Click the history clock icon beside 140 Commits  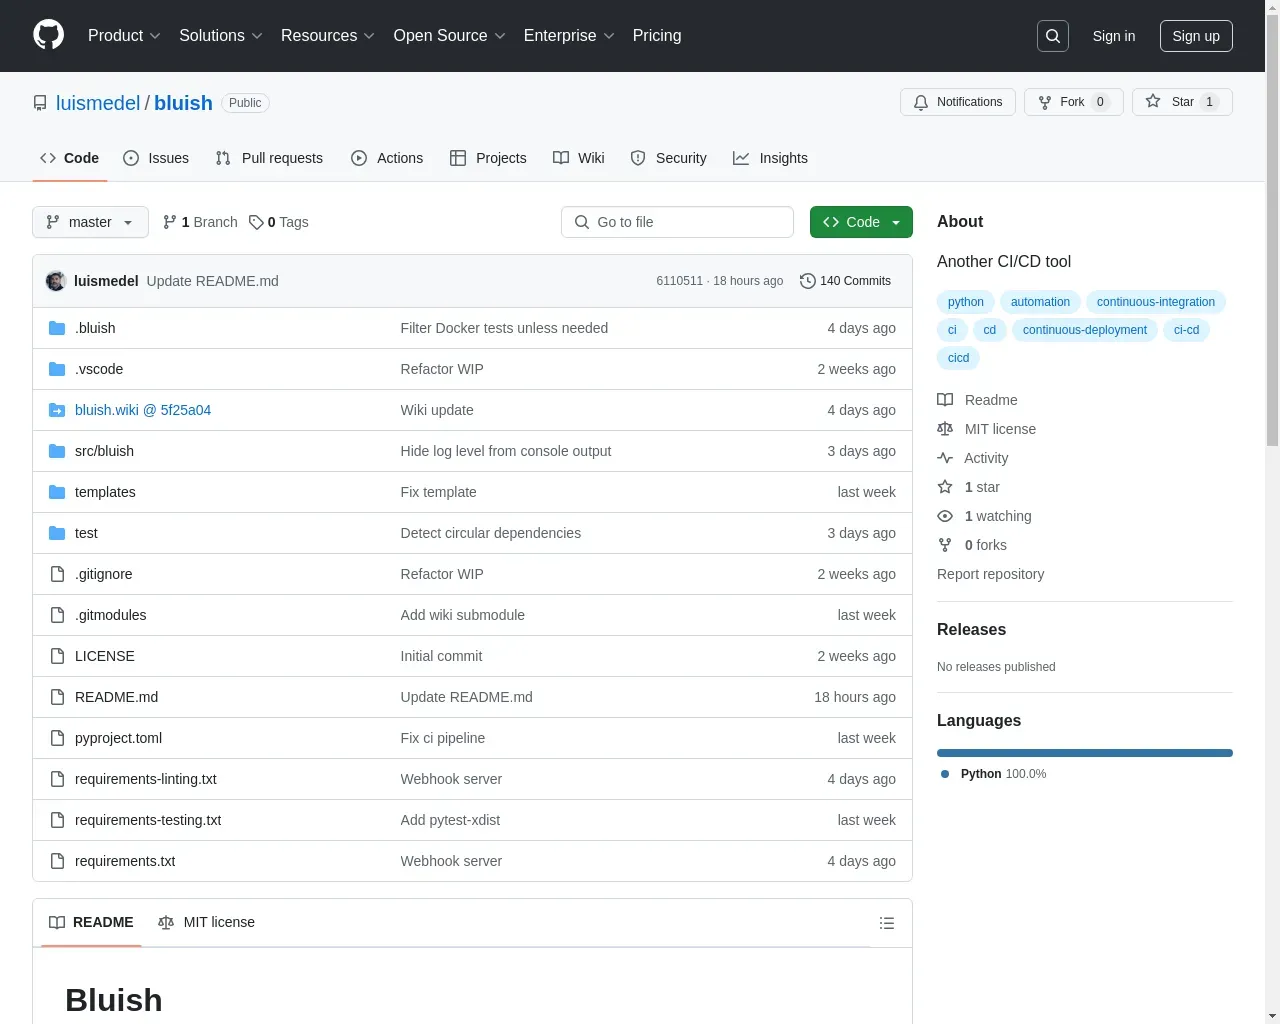808,281
